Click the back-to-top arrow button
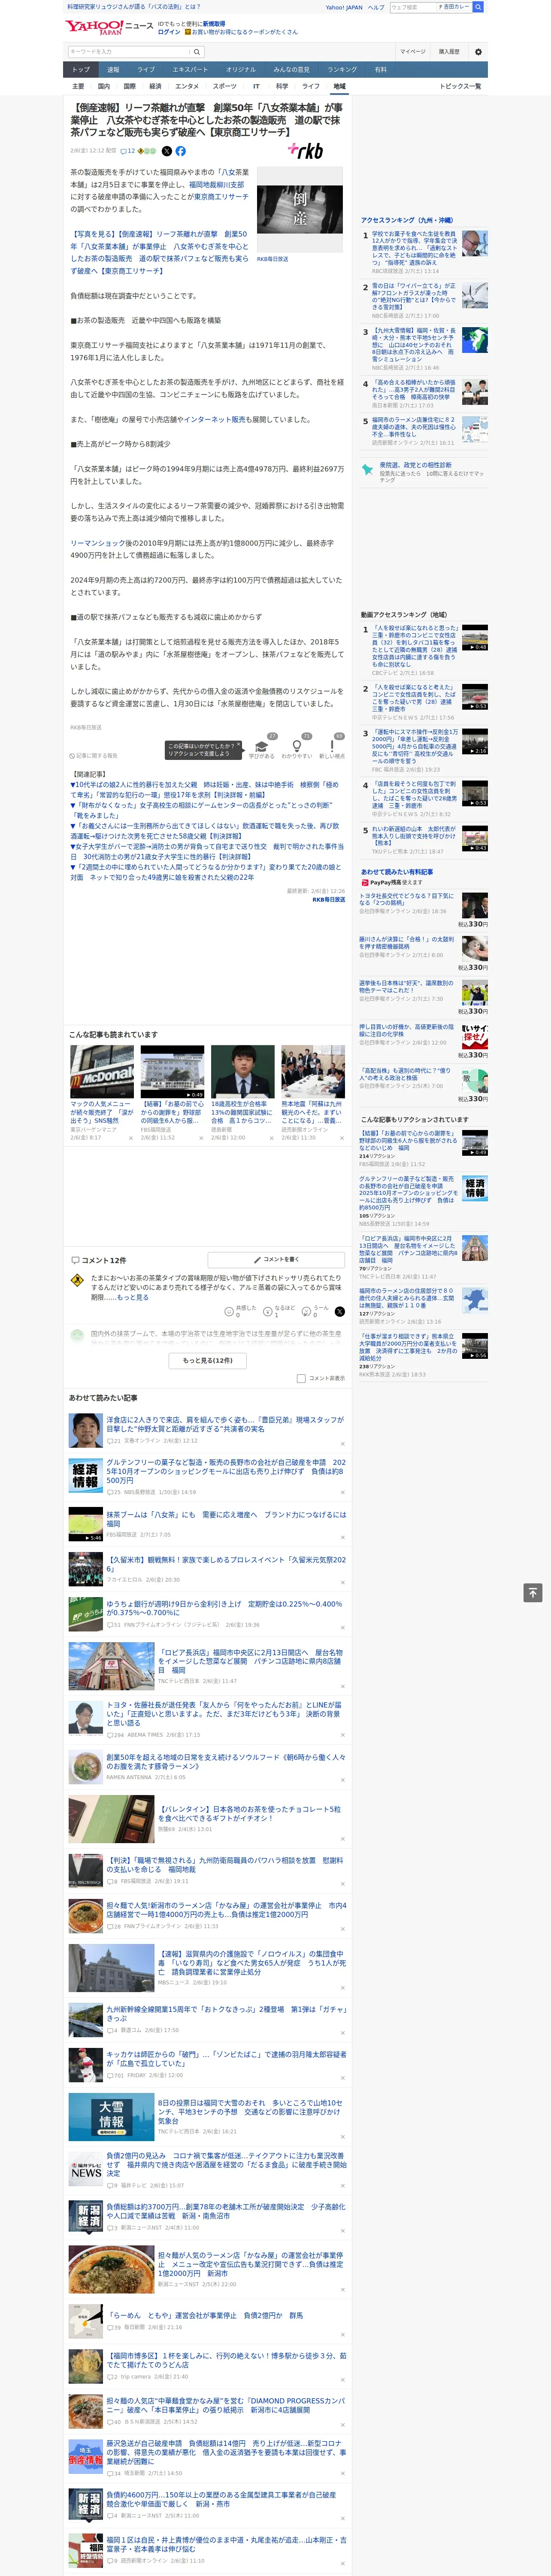This screenshot has width=551, height=2576. (x=533, y=1592)
